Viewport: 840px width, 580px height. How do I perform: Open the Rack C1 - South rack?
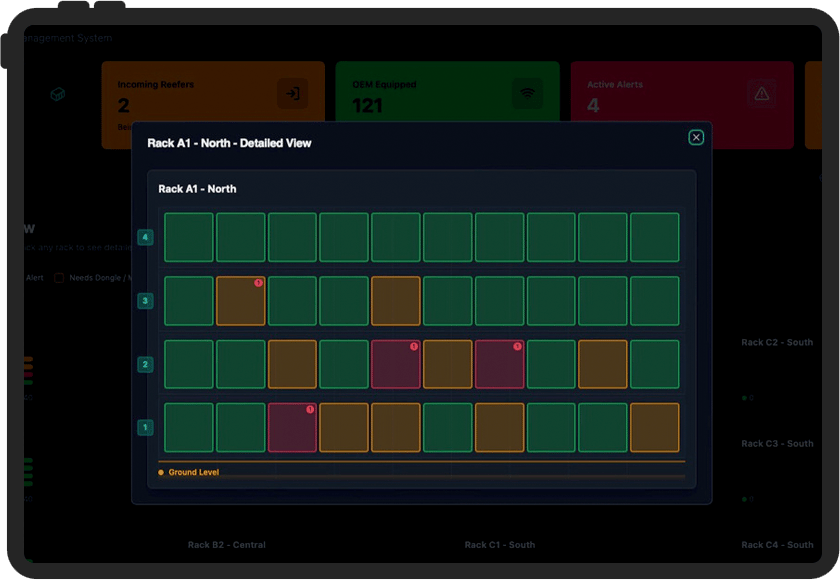[499, 545]
